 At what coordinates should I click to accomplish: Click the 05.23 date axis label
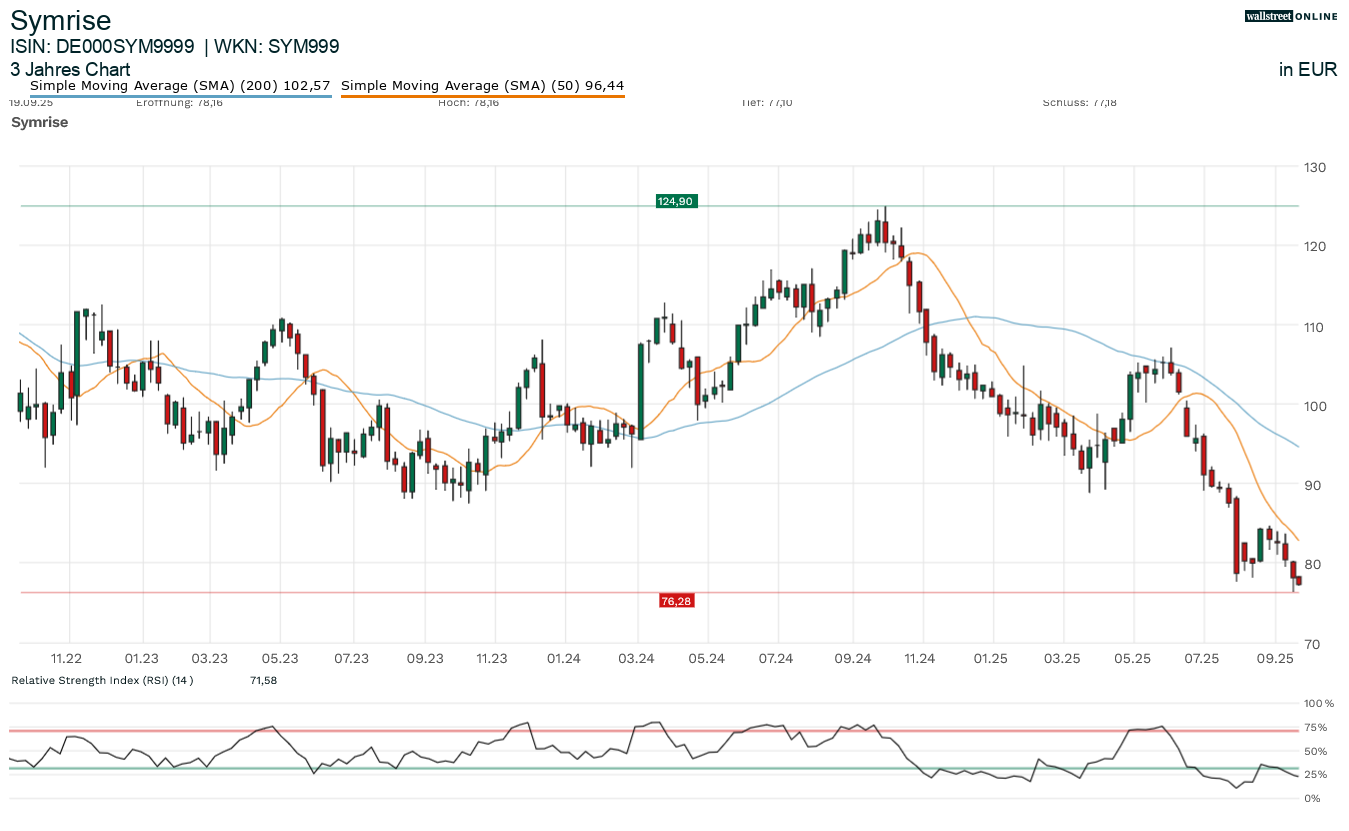pyautogui.click(x=280, y=658)
